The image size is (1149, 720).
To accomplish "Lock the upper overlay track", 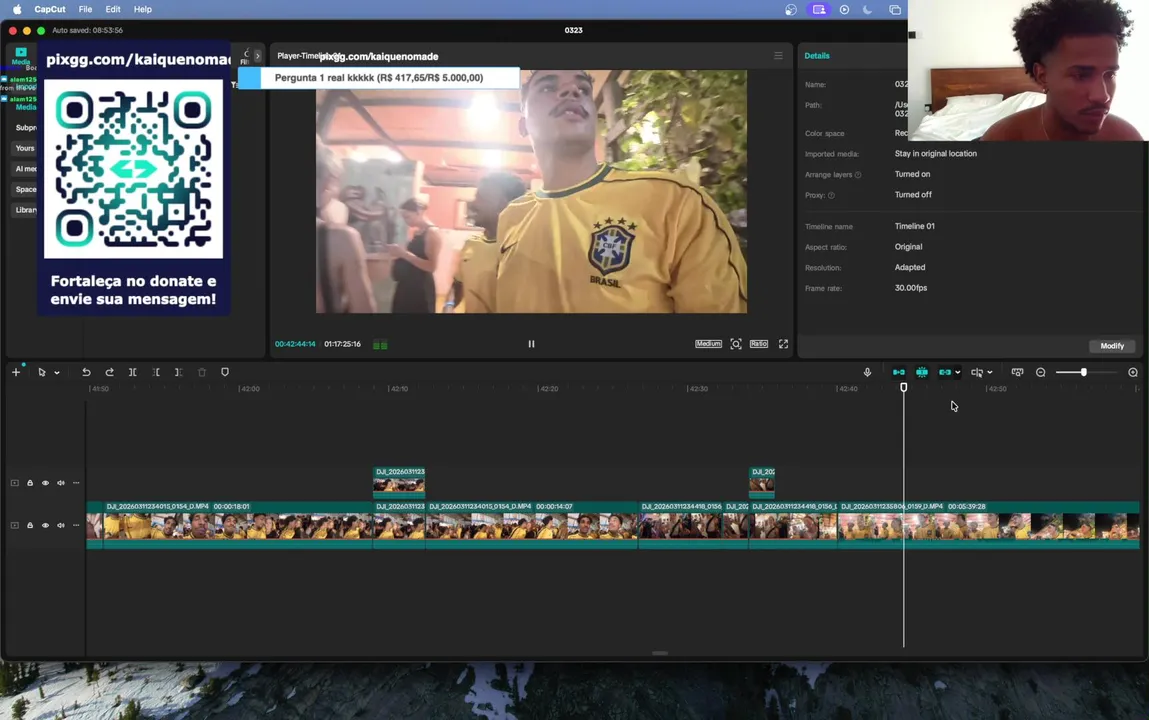I will tap(30, 483).
